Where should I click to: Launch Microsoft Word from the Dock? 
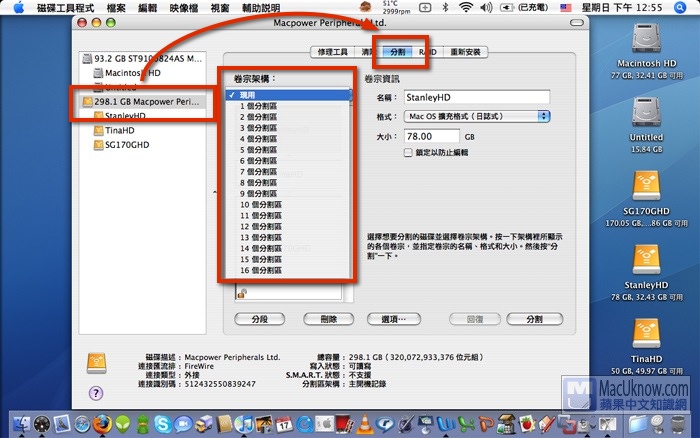[x=446, y=424]
